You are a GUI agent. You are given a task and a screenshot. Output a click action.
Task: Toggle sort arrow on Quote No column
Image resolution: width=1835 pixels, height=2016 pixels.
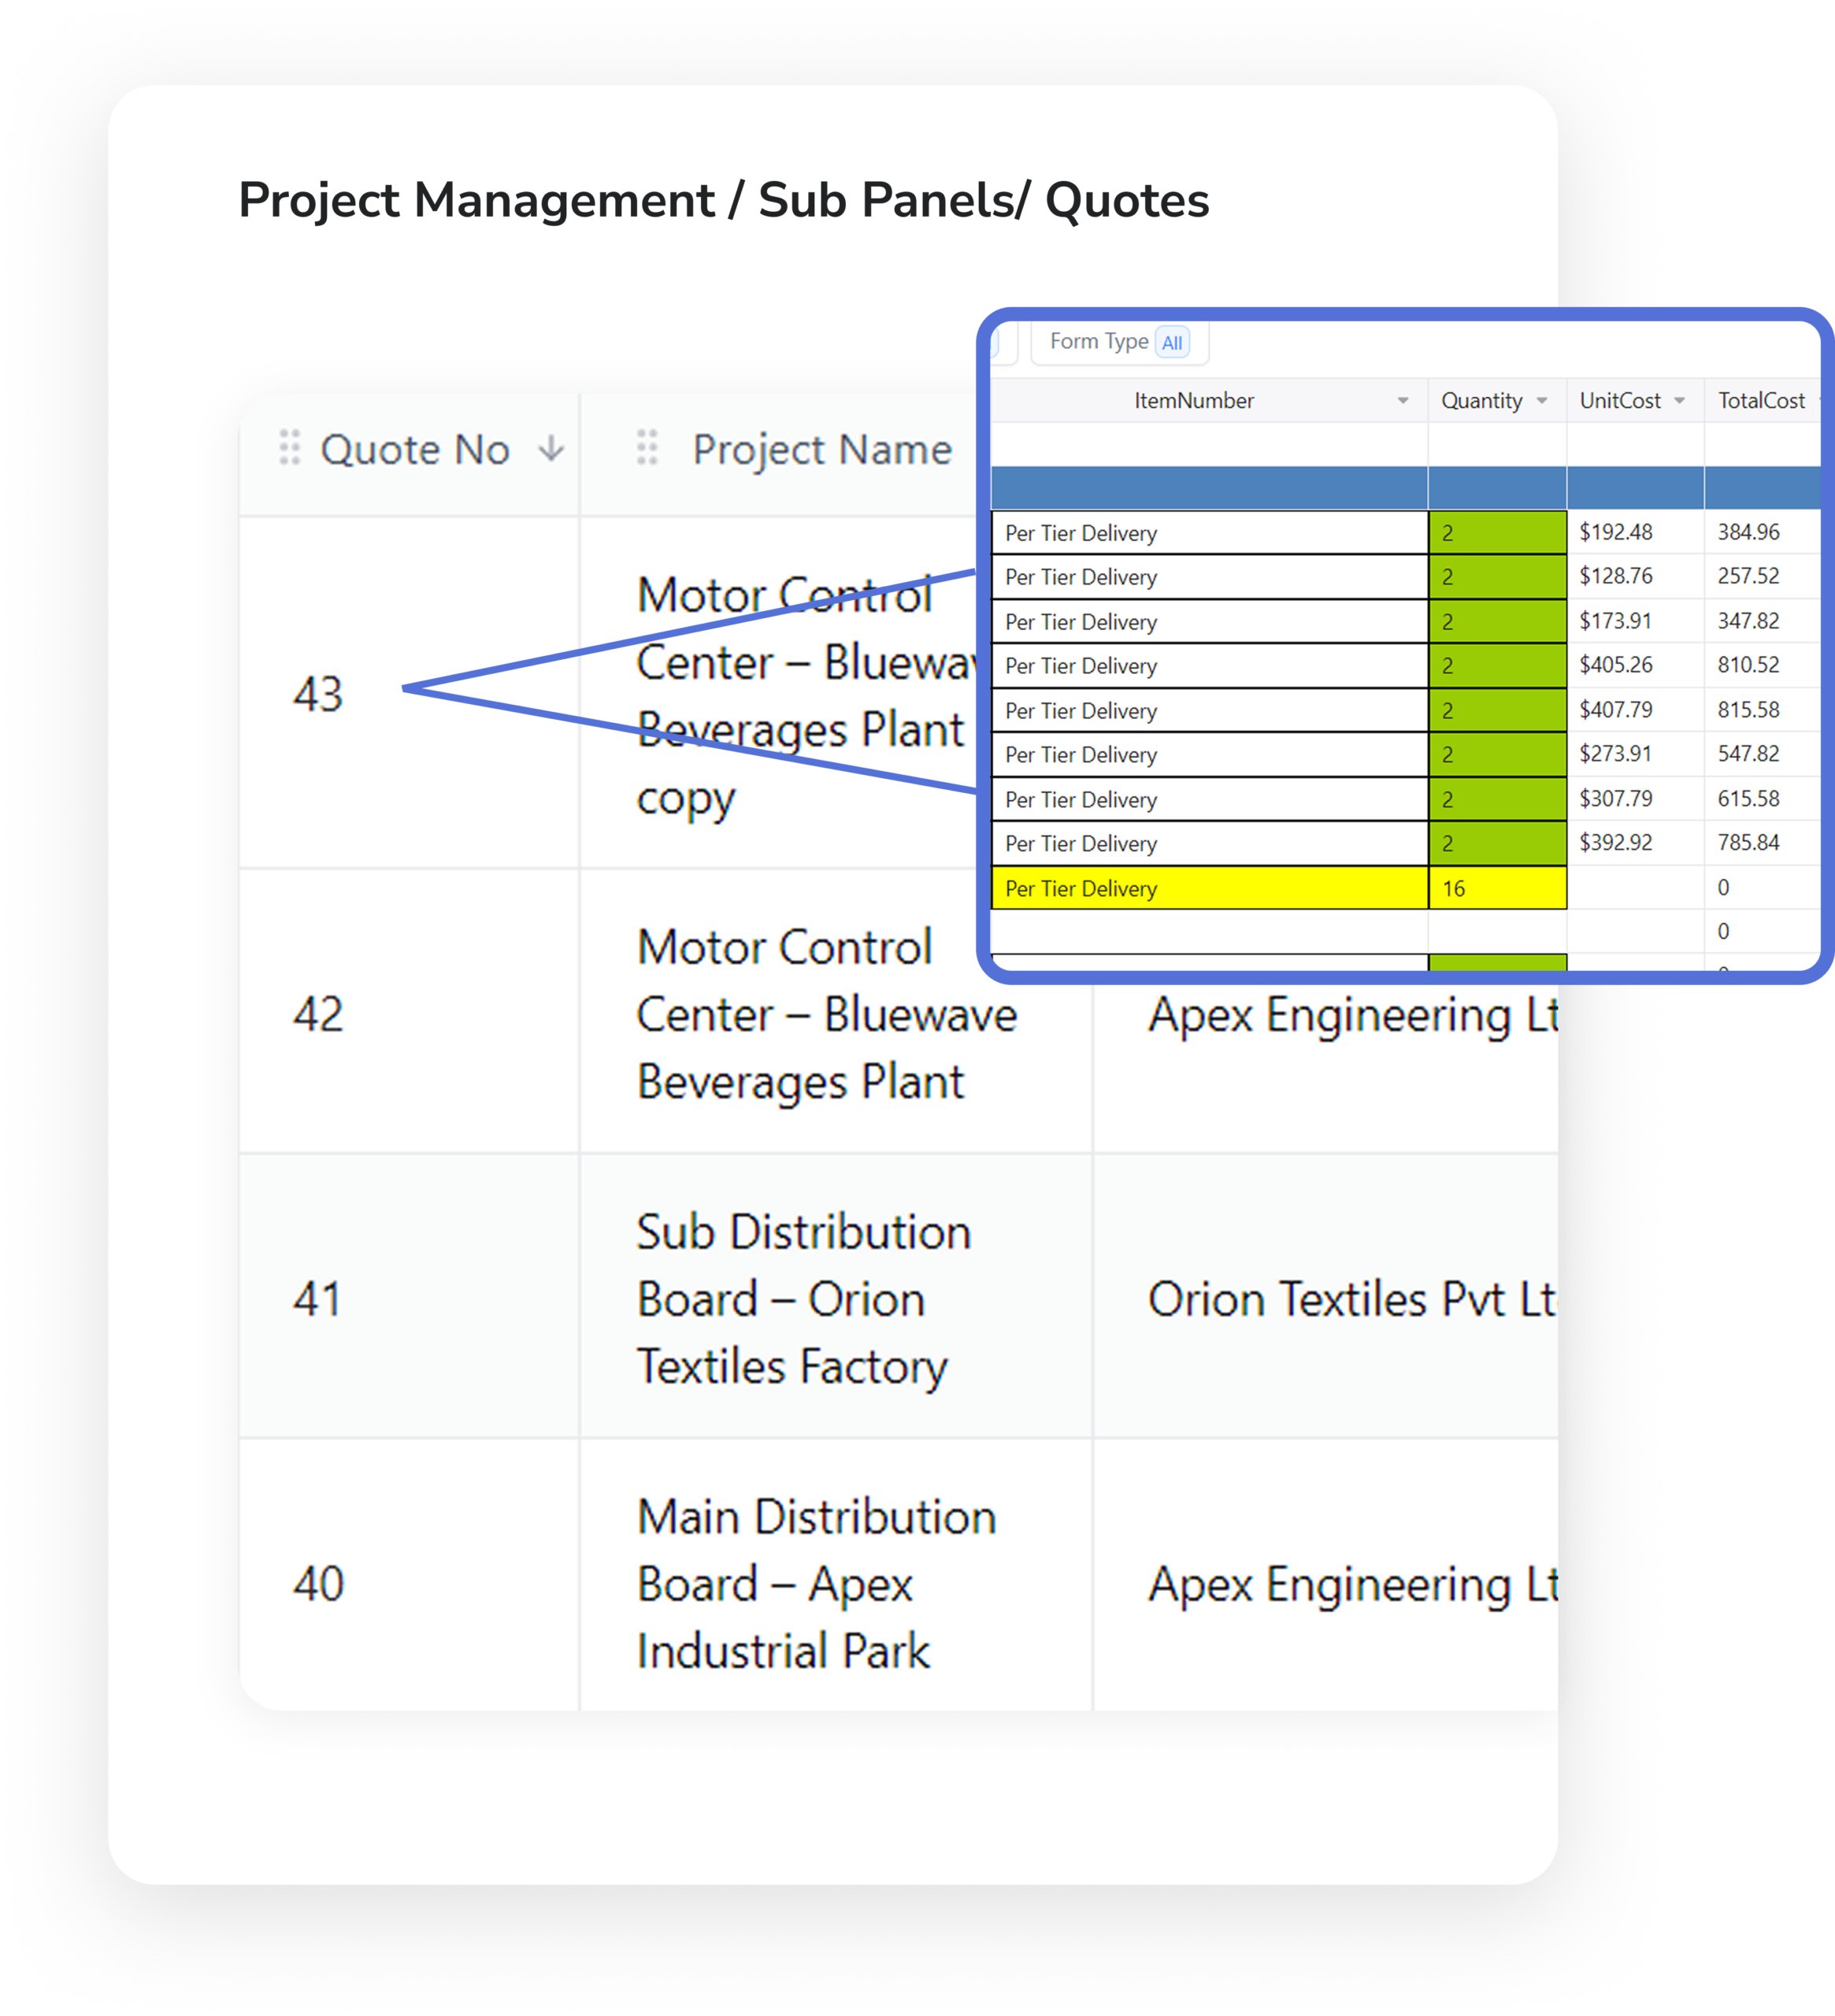click(551, 448)
